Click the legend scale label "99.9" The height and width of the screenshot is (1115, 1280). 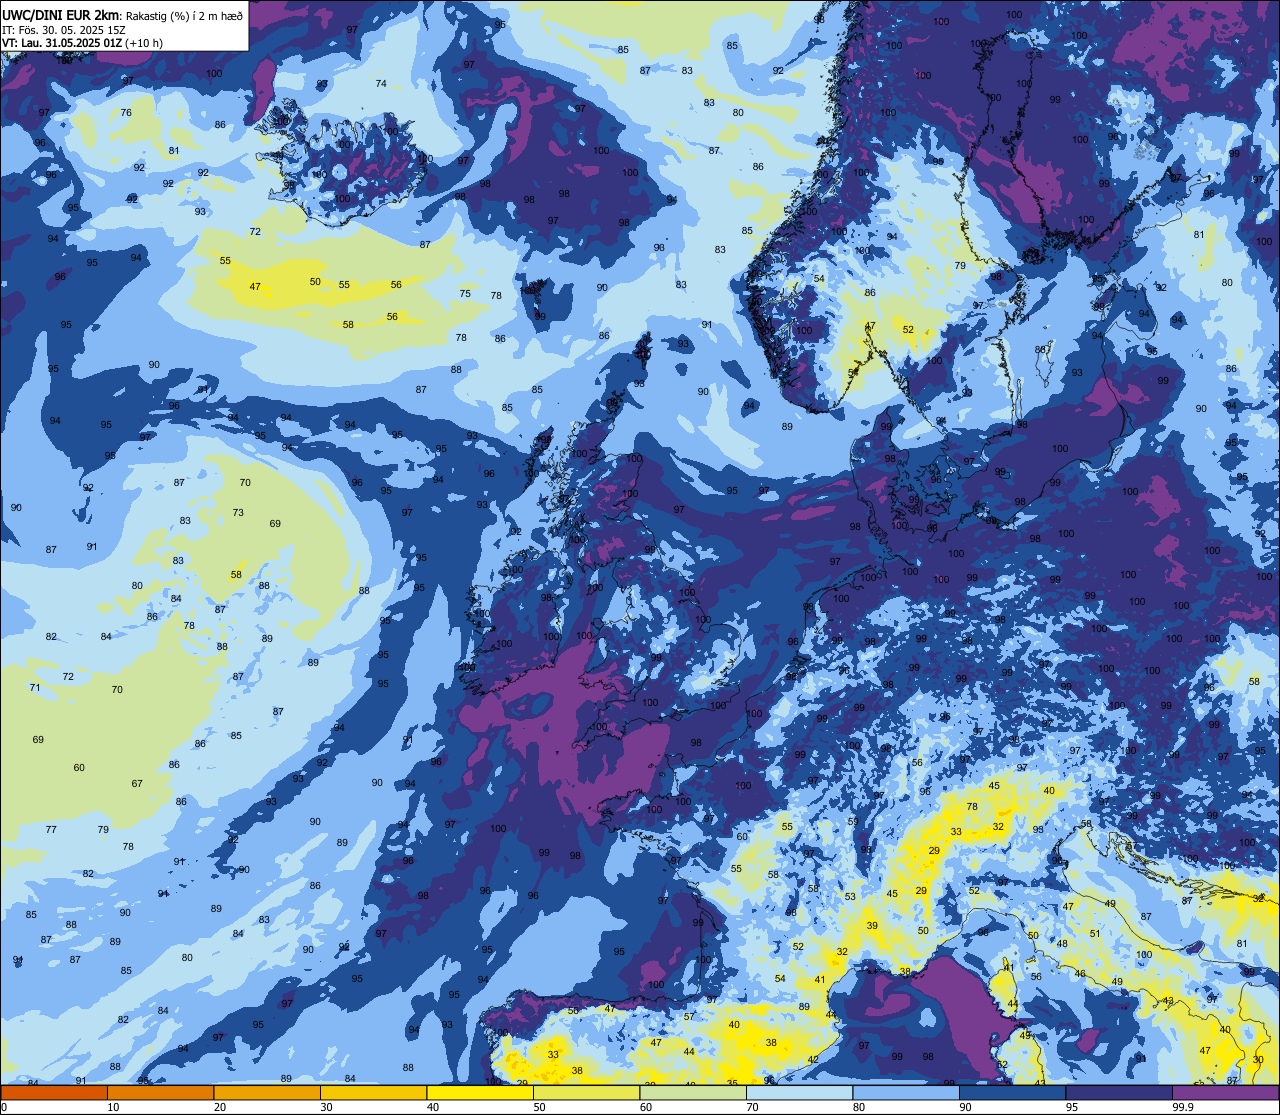click(x=1183, y=1107)
